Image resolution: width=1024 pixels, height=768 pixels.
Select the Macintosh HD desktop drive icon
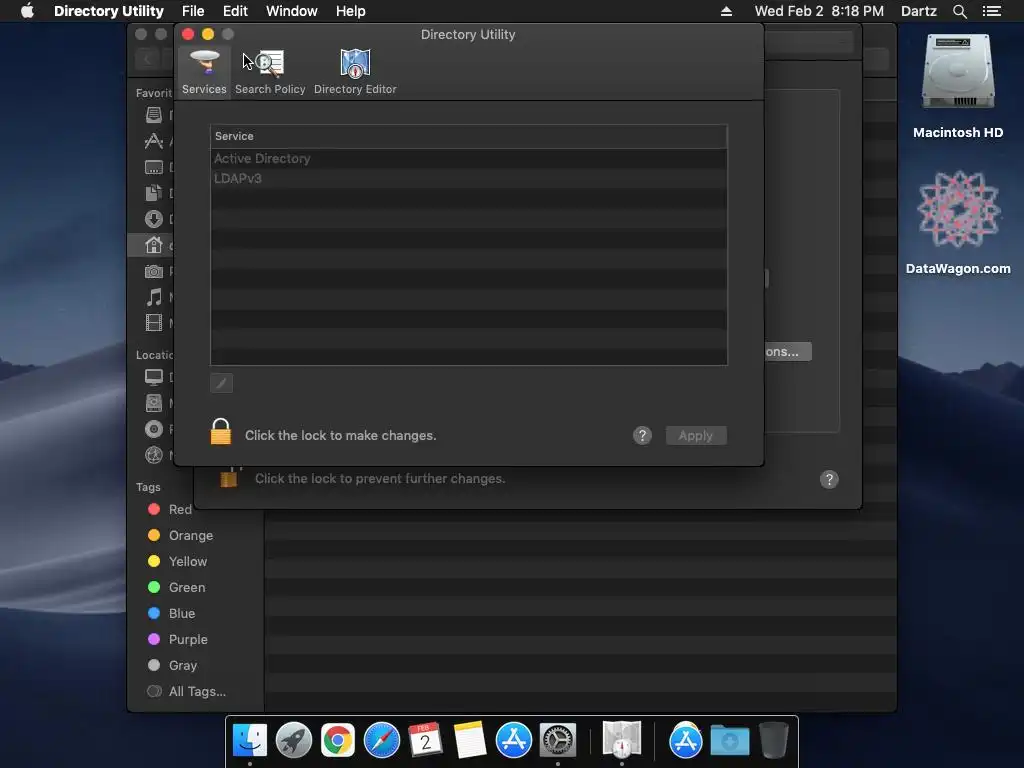(957, 74)
